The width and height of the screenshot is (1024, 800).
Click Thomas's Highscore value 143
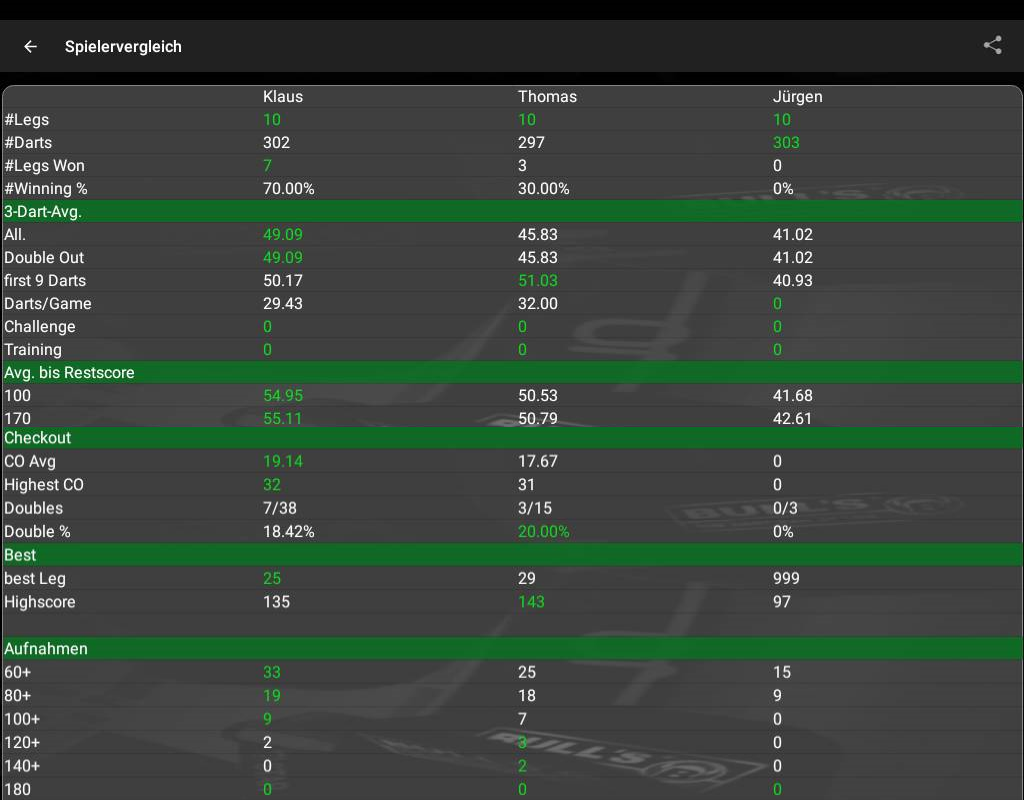click(x=531, y=602)
